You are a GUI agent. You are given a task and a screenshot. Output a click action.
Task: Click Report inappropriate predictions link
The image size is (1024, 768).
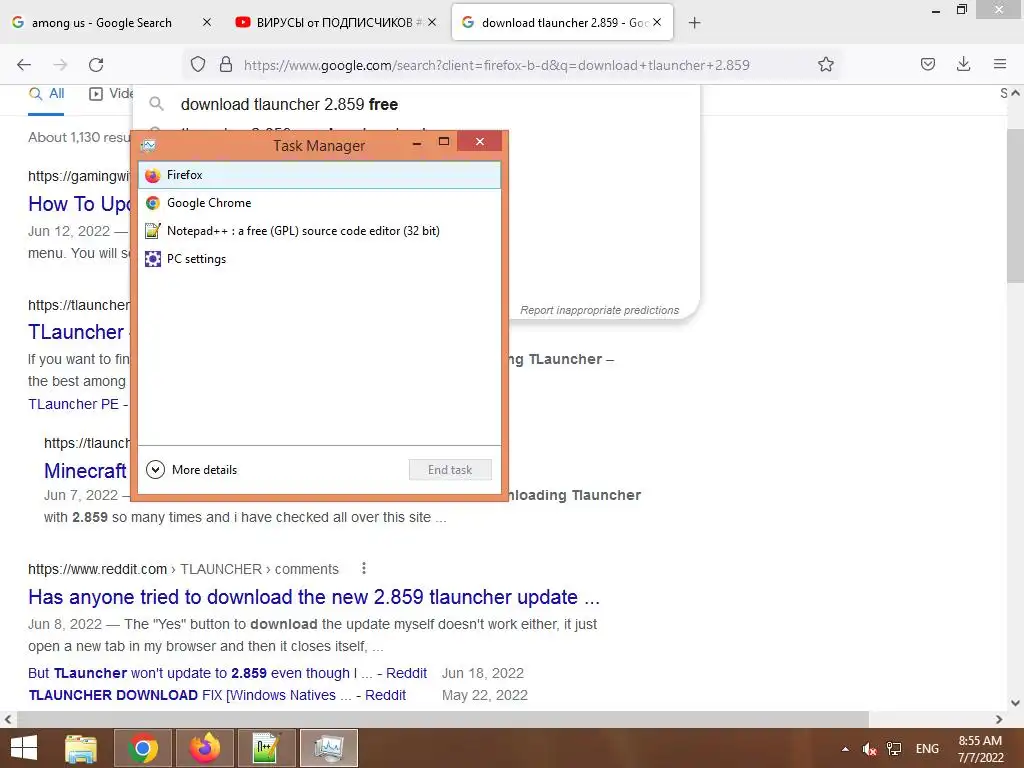click(x=600, y=310)
